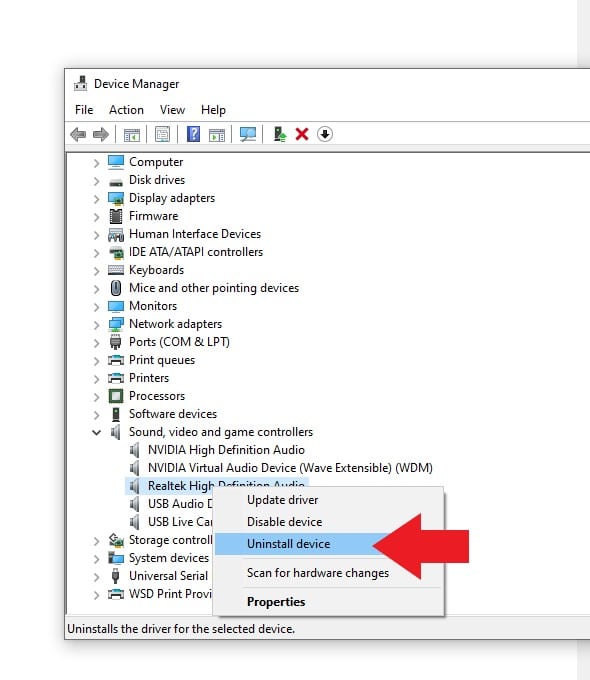Expand the Printers node
The image size is (590, 680).
[96, 379]
